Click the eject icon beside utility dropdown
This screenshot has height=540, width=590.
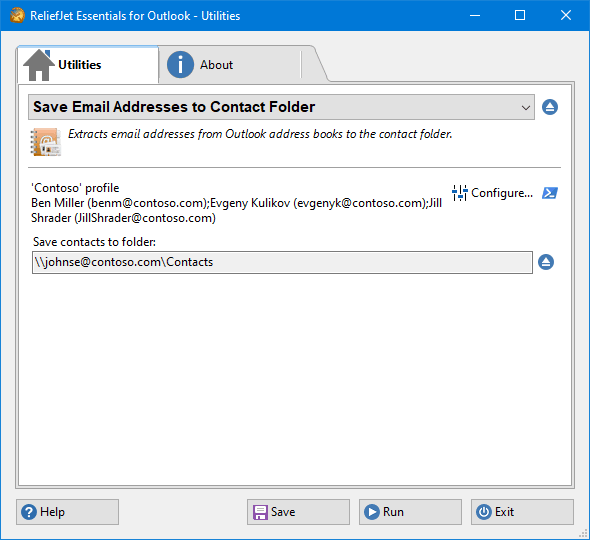coord(550,107)
